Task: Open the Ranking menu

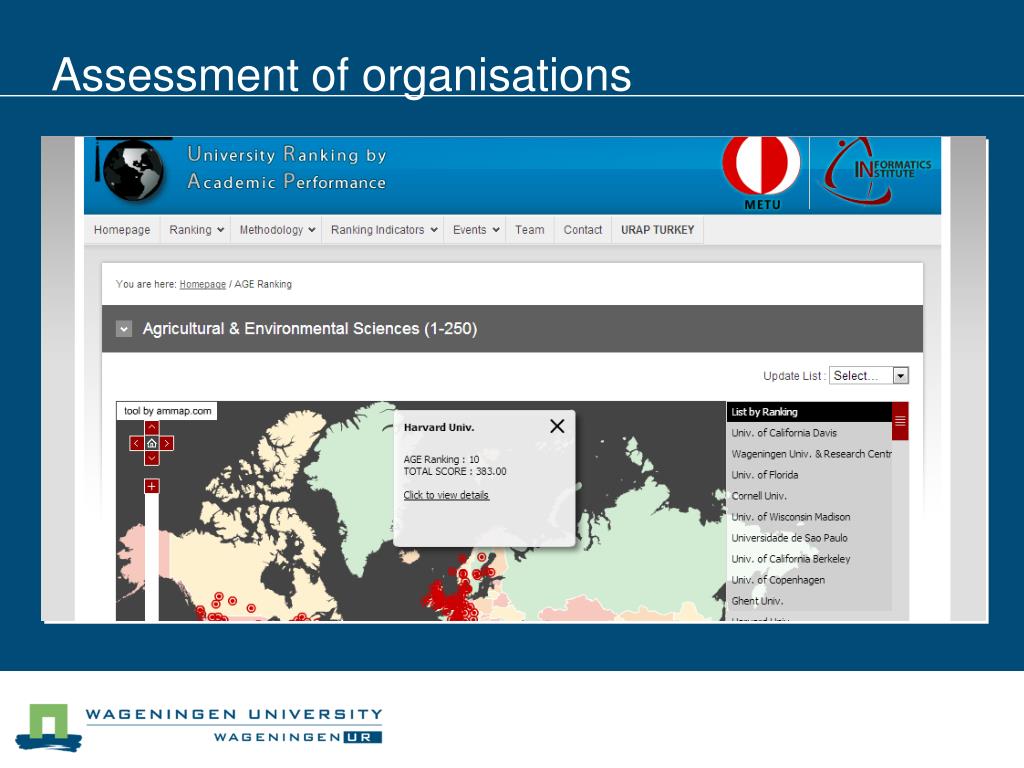Action: (196, 230)
